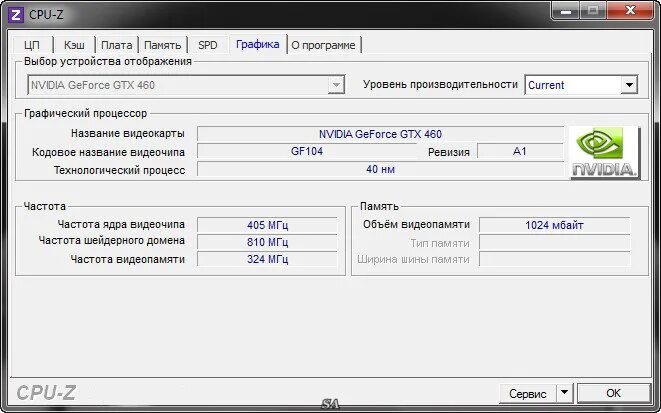Click the OK button
Viewport: 661px width, 413px height.
click(613, 393)
